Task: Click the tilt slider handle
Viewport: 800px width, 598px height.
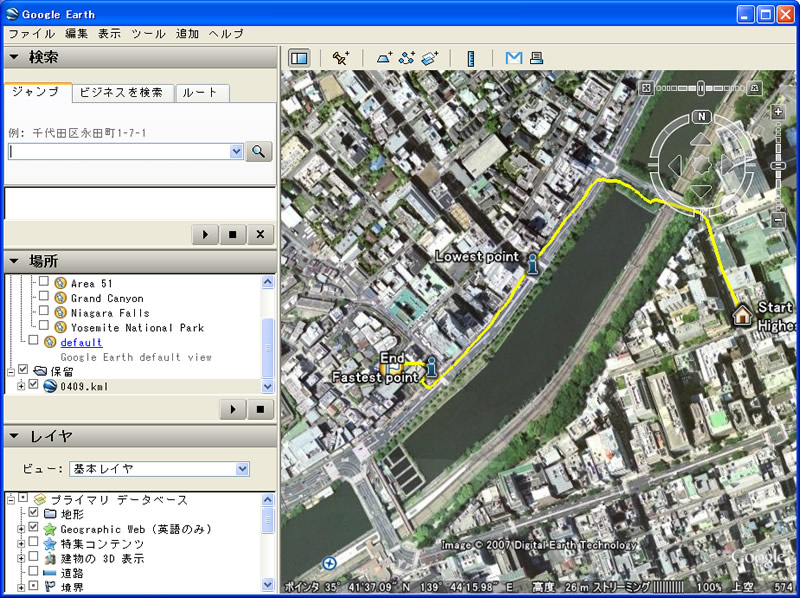Action: click(x=701, y=88)
